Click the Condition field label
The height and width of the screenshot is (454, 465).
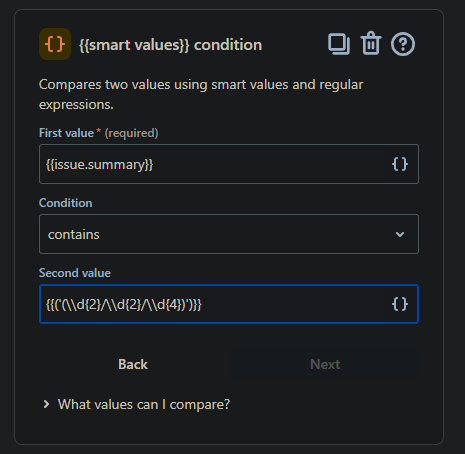(66, 203)
